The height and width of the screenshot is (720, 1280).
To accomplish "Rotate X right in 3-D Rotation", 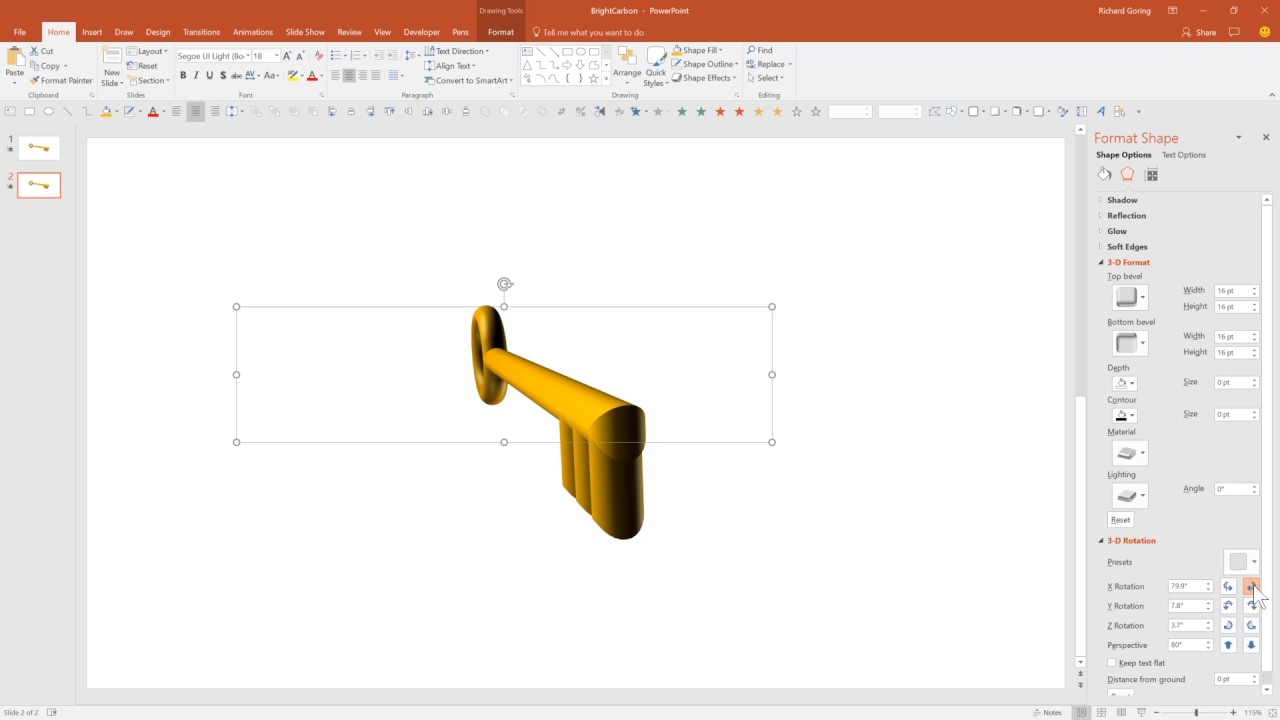I will [x=1251, y=587].
